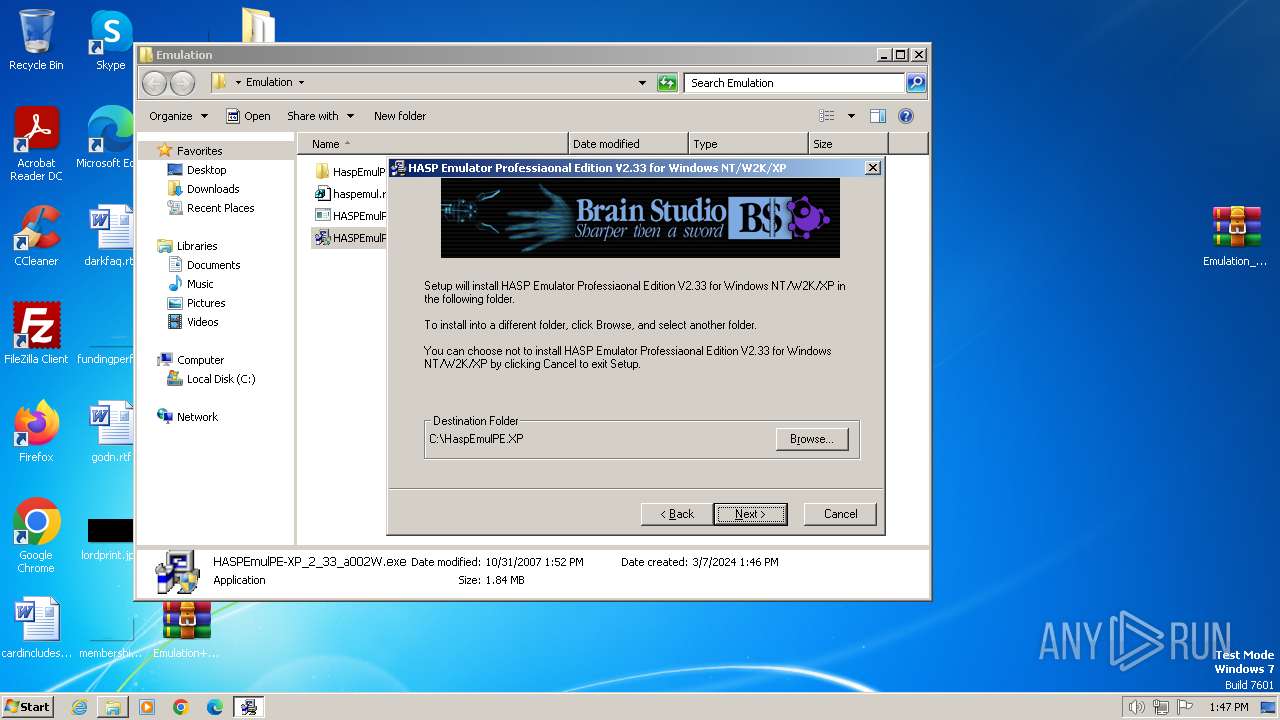Click New folder toolbar button
This screenshot has height=720, width=1280.
[x=400, y=116]
